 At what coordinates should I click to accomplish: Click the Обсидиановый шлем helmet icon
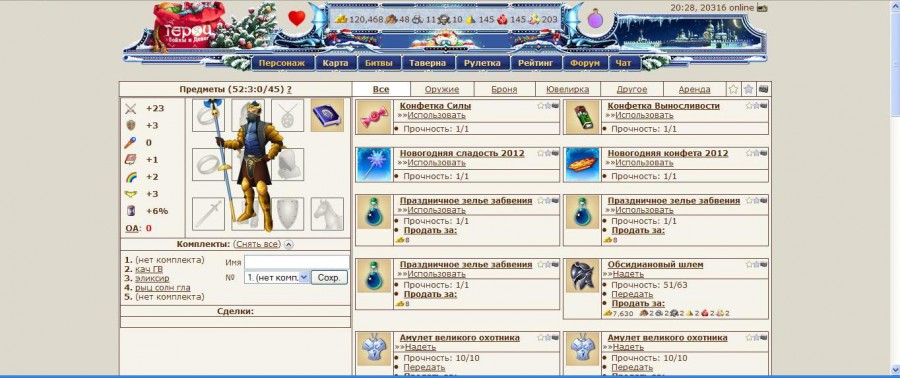pos(582,276)
